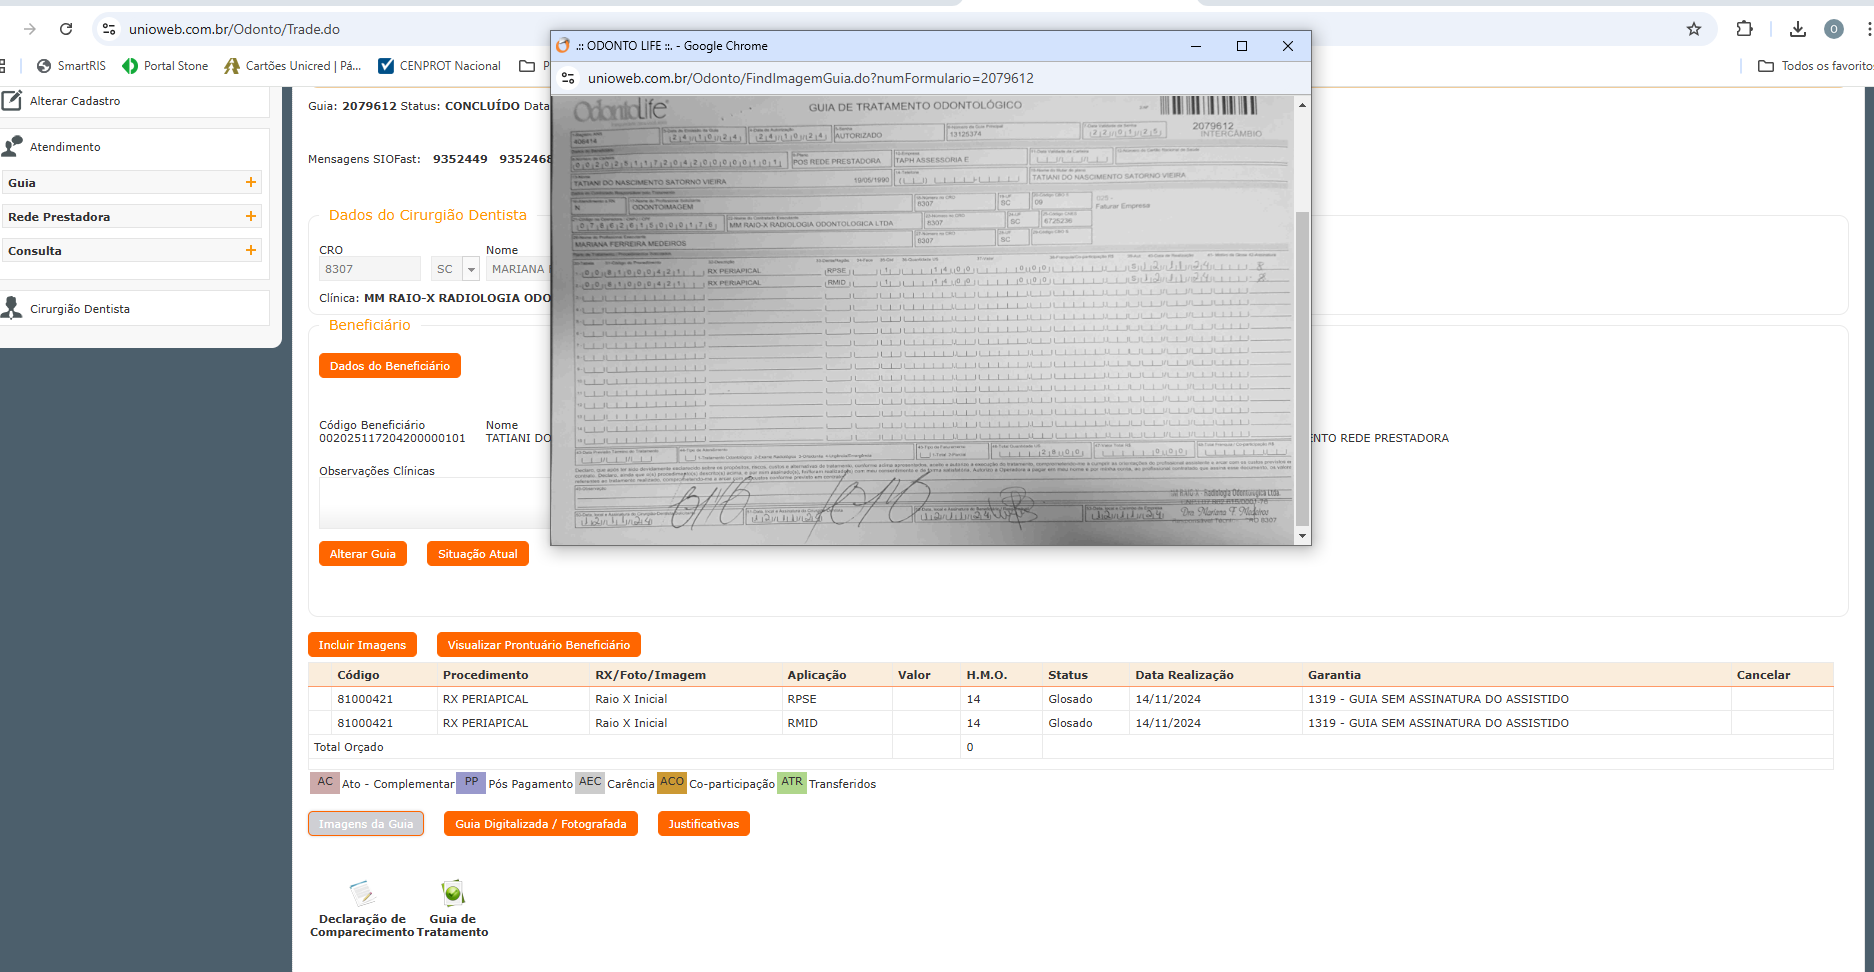Click the Incluir Imagens button
1874x972 pixels.
point(362,645)
